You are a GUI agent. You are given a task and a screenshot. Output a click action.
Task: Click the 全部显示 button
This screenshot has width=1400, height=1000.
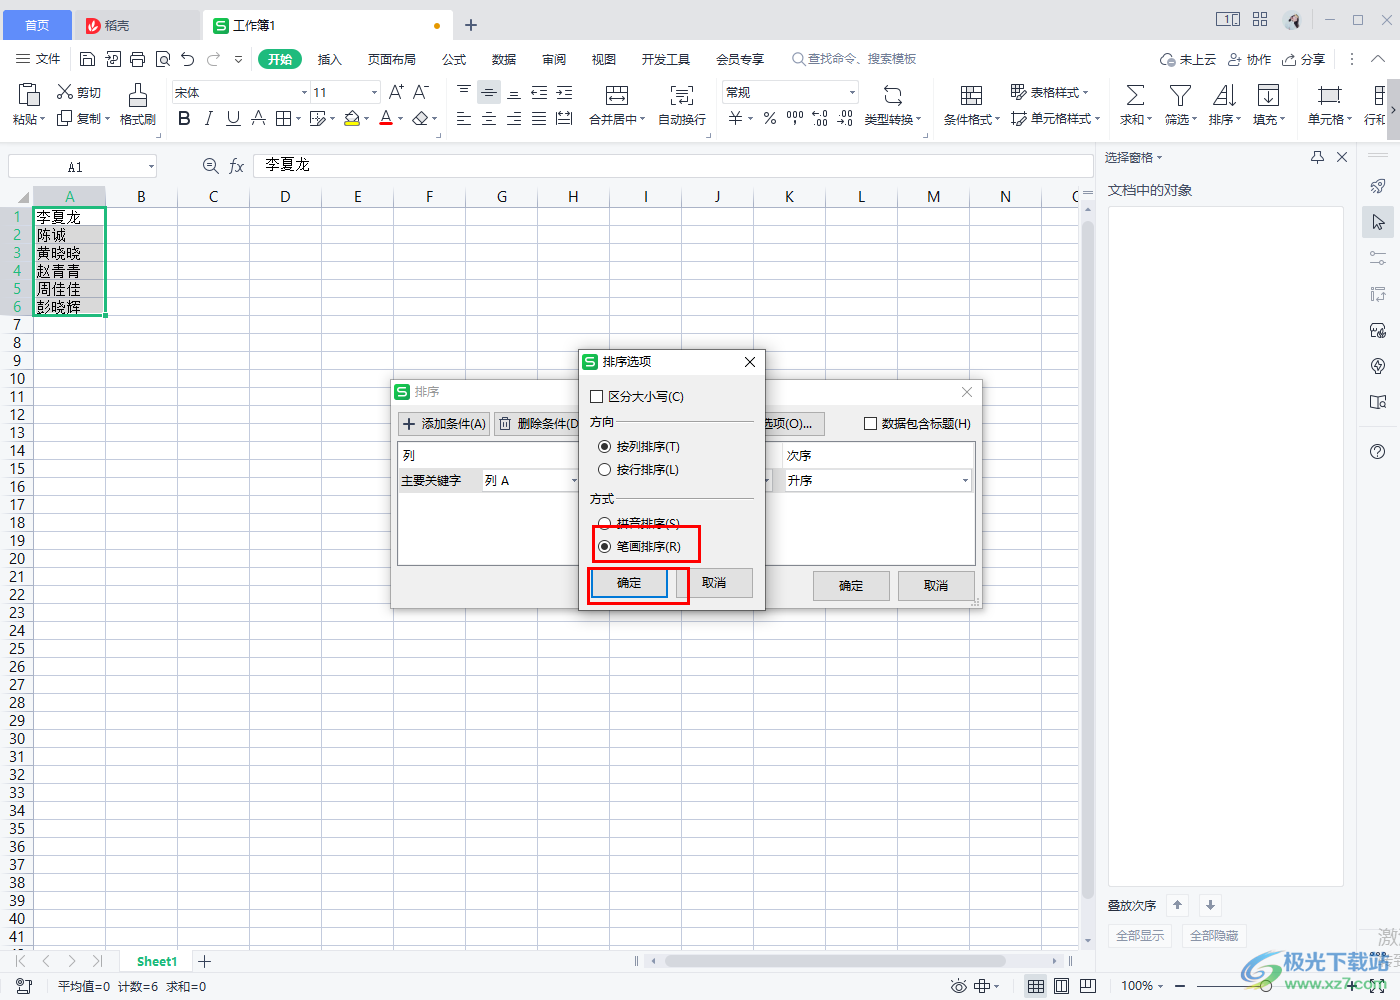[x=1140, y=936]
